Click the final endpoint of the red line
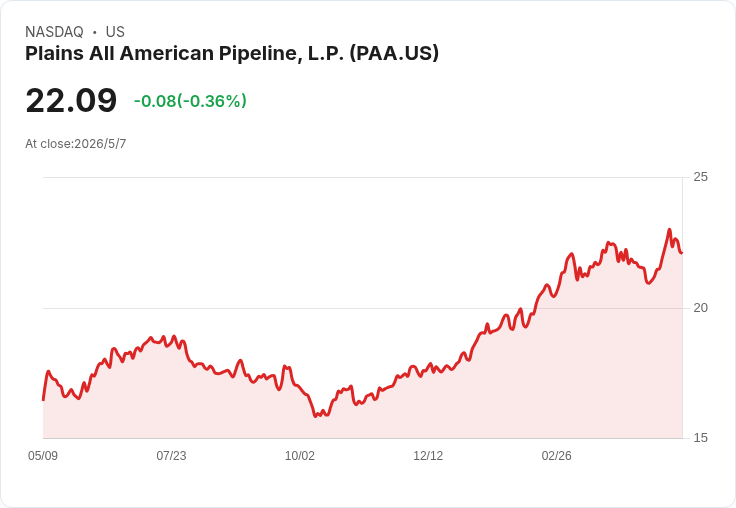This screenshot has width=736, height=508. pyautogui.click(x=682, y=253)
